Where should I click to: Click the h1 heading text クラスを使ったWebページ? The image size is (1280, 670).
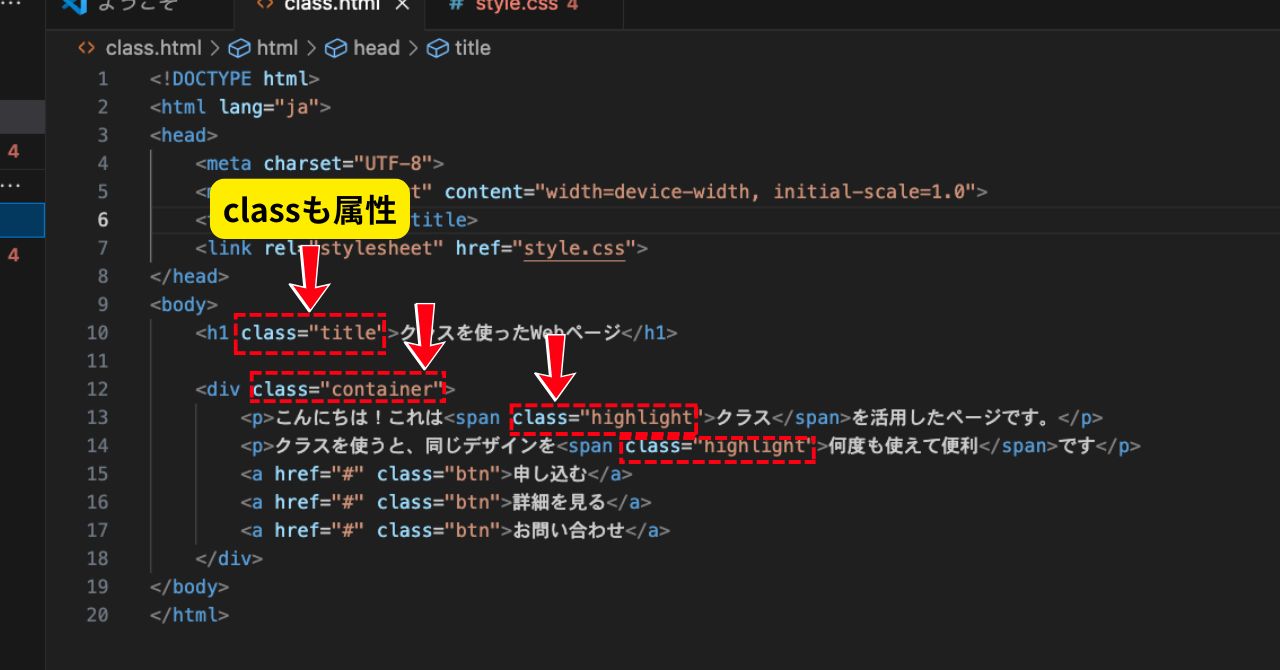511,333
